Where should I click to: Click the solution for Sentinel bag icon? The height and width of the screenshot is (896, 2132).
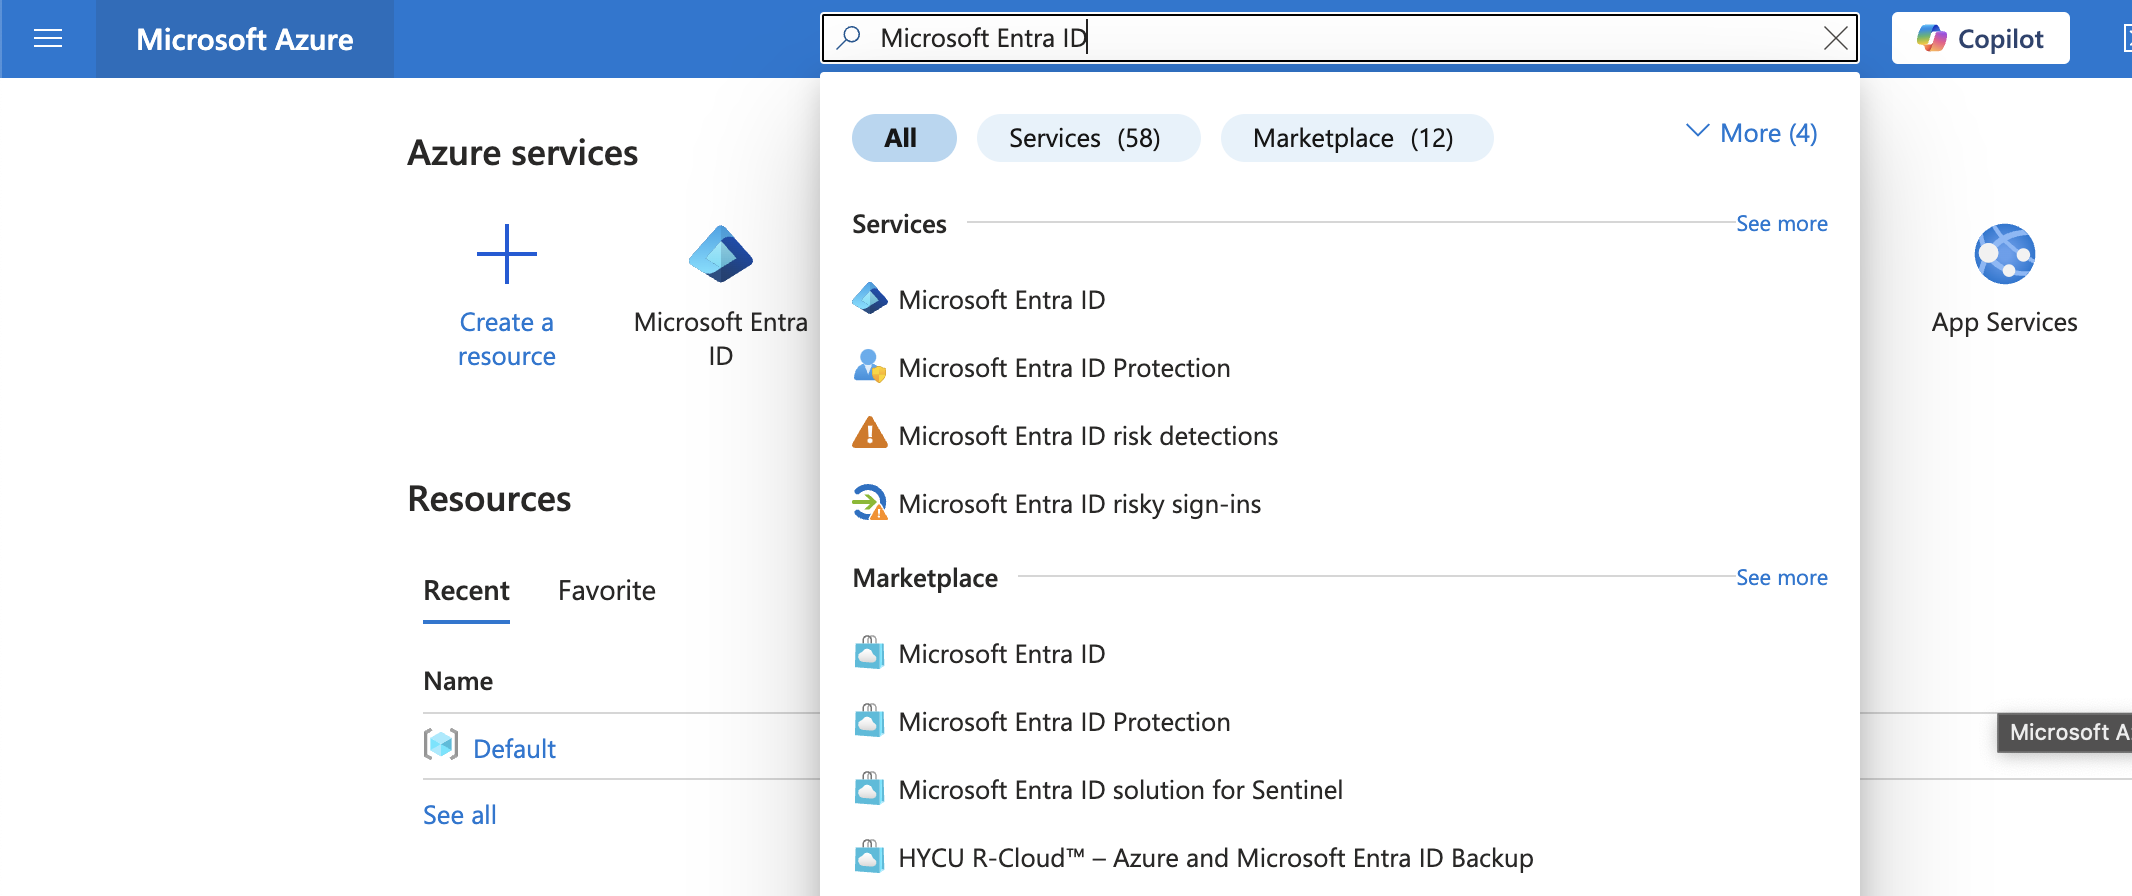point(870,789)
